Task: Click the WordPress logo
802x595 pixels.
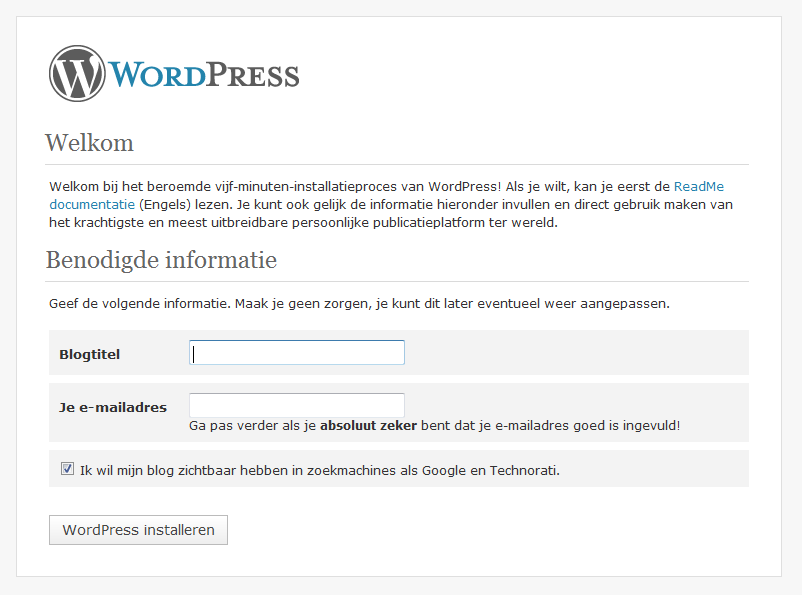Action: (174, 73)
